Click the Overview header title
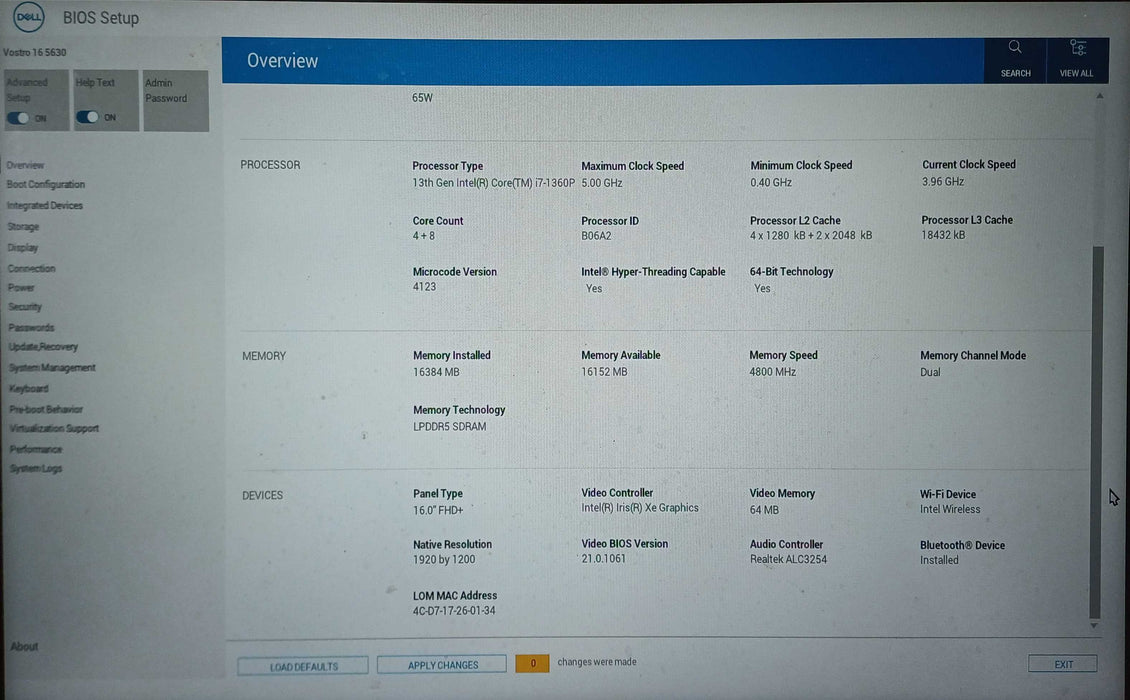The image size is (1130, 700). click(x=282, y=61)
